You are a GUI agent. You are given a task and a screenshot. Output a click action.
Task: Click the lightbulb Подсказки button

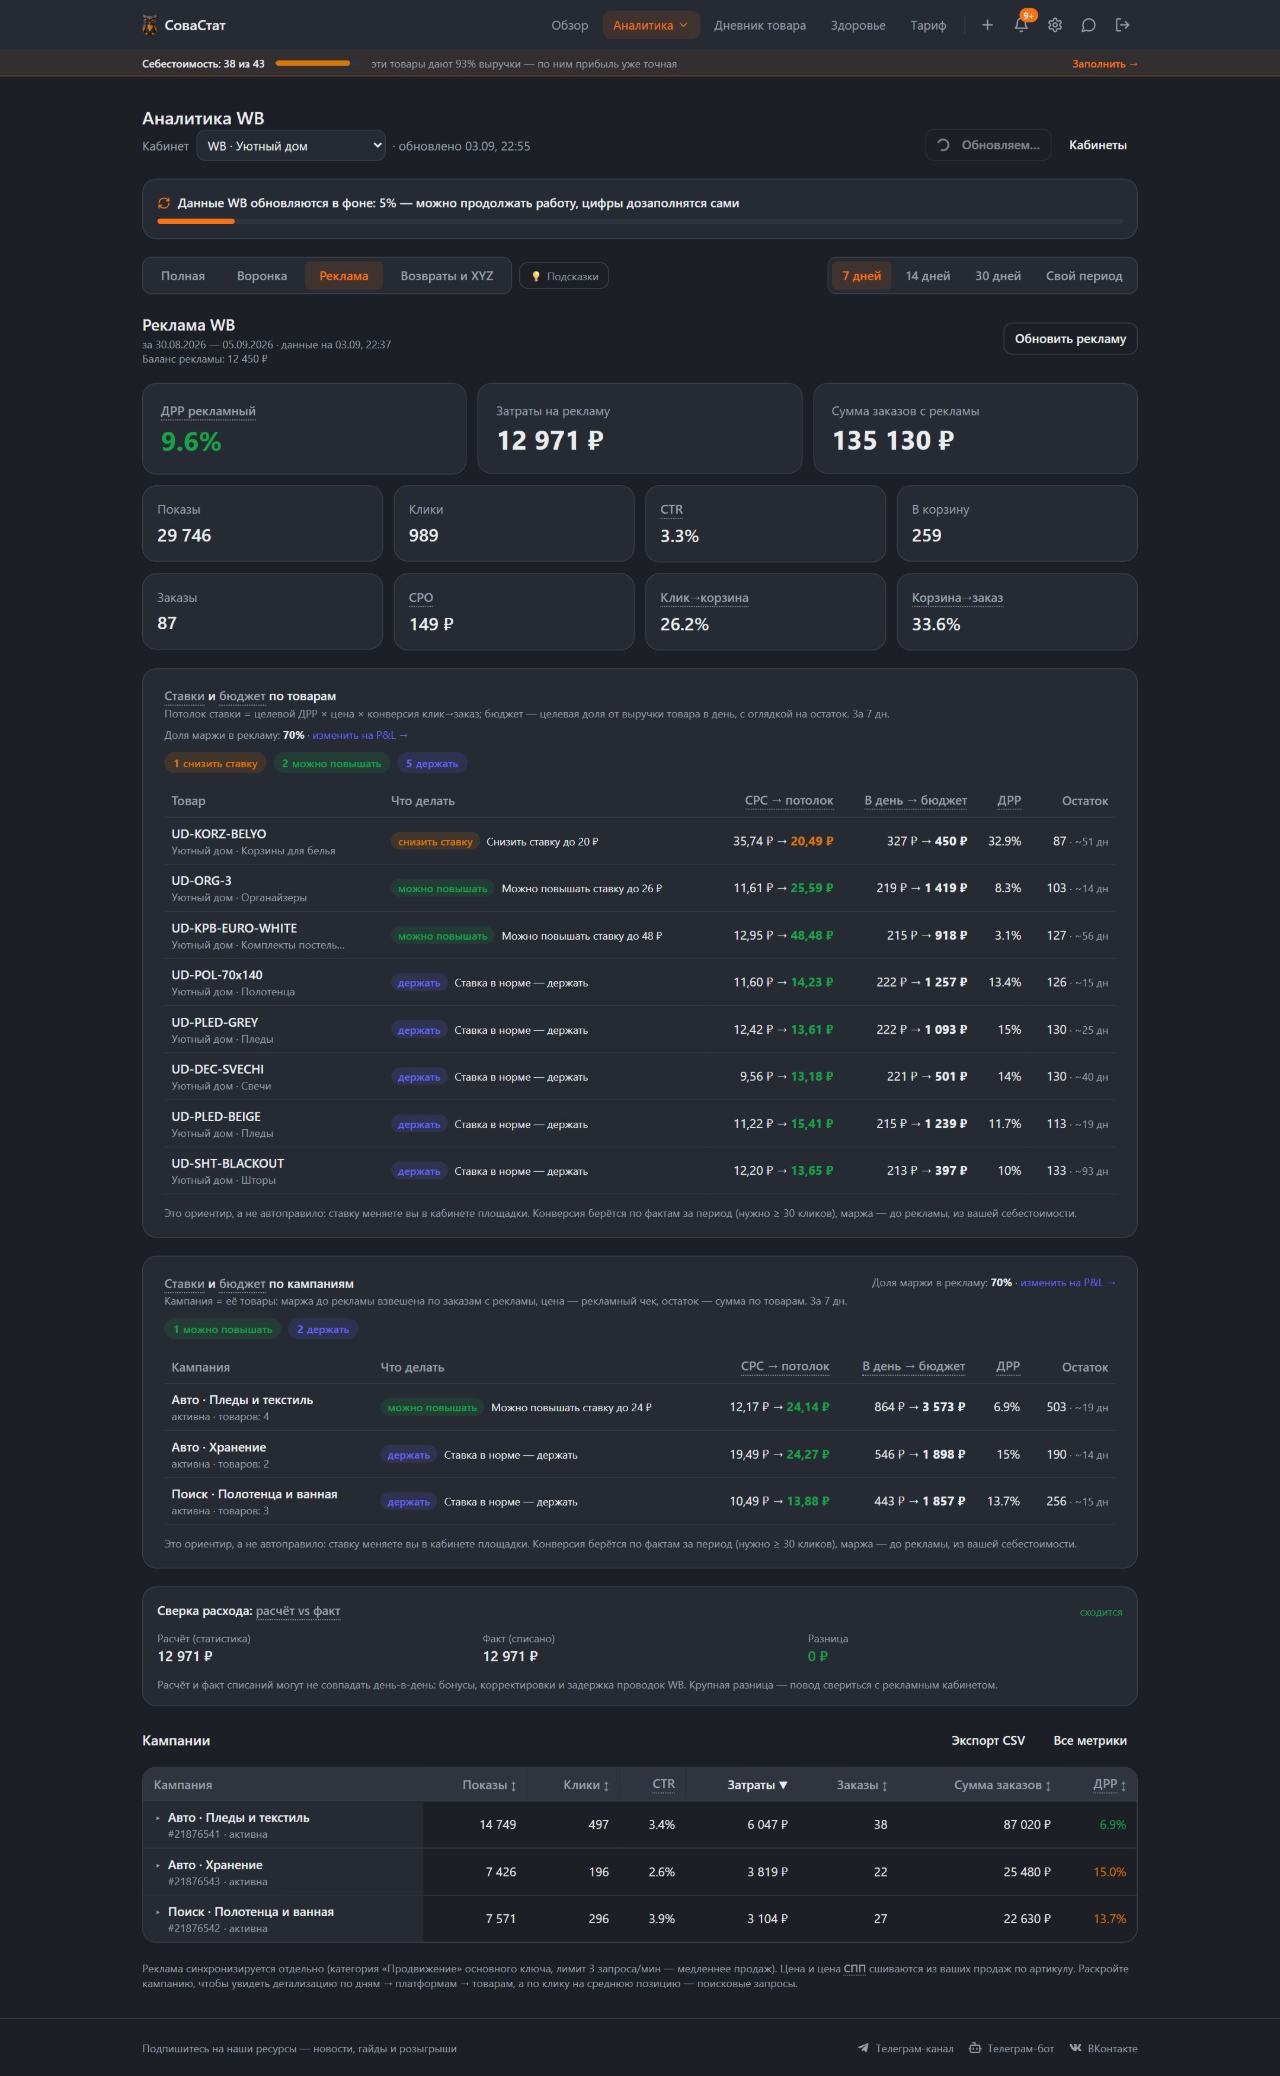[564, 276]
